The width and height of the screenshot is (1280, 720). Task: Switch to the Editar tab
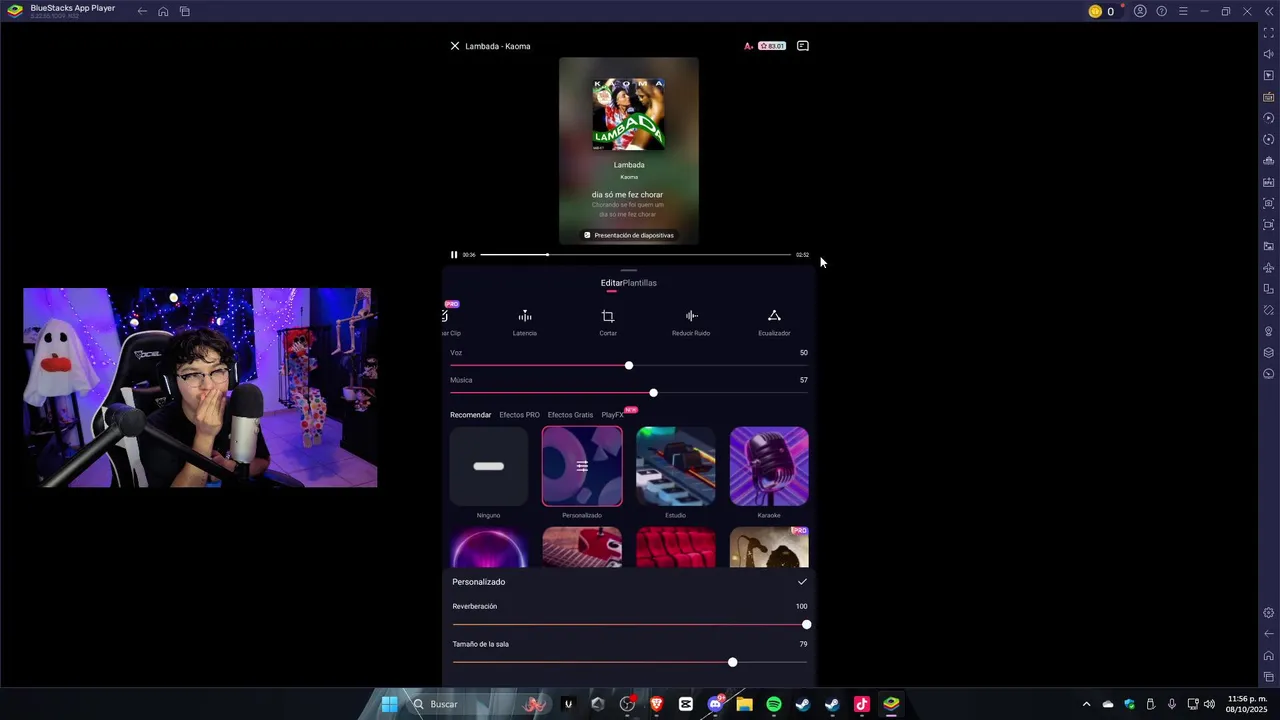[611, 283]
